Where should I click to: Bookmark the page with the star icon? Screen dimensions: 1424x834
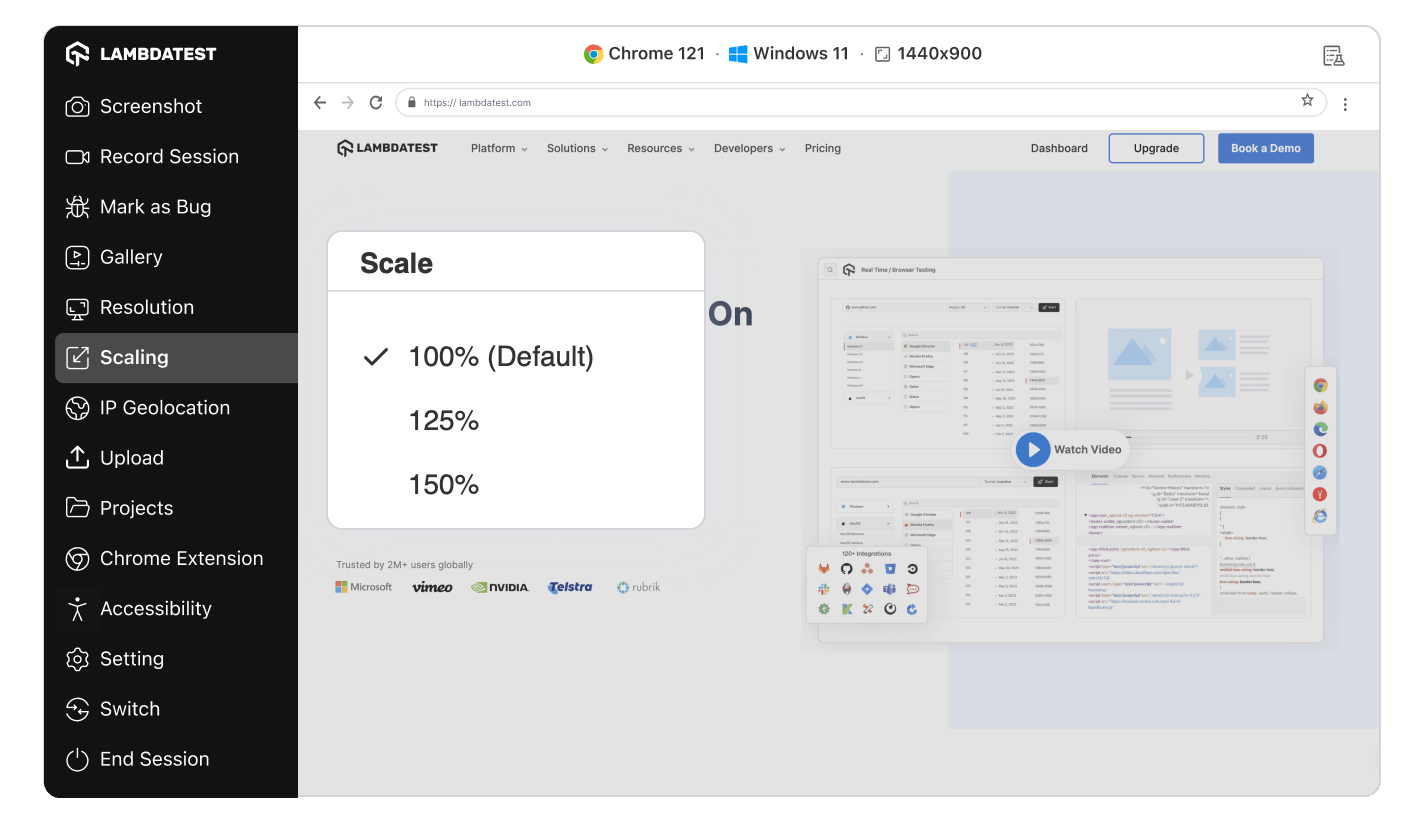coord(1307,101)
